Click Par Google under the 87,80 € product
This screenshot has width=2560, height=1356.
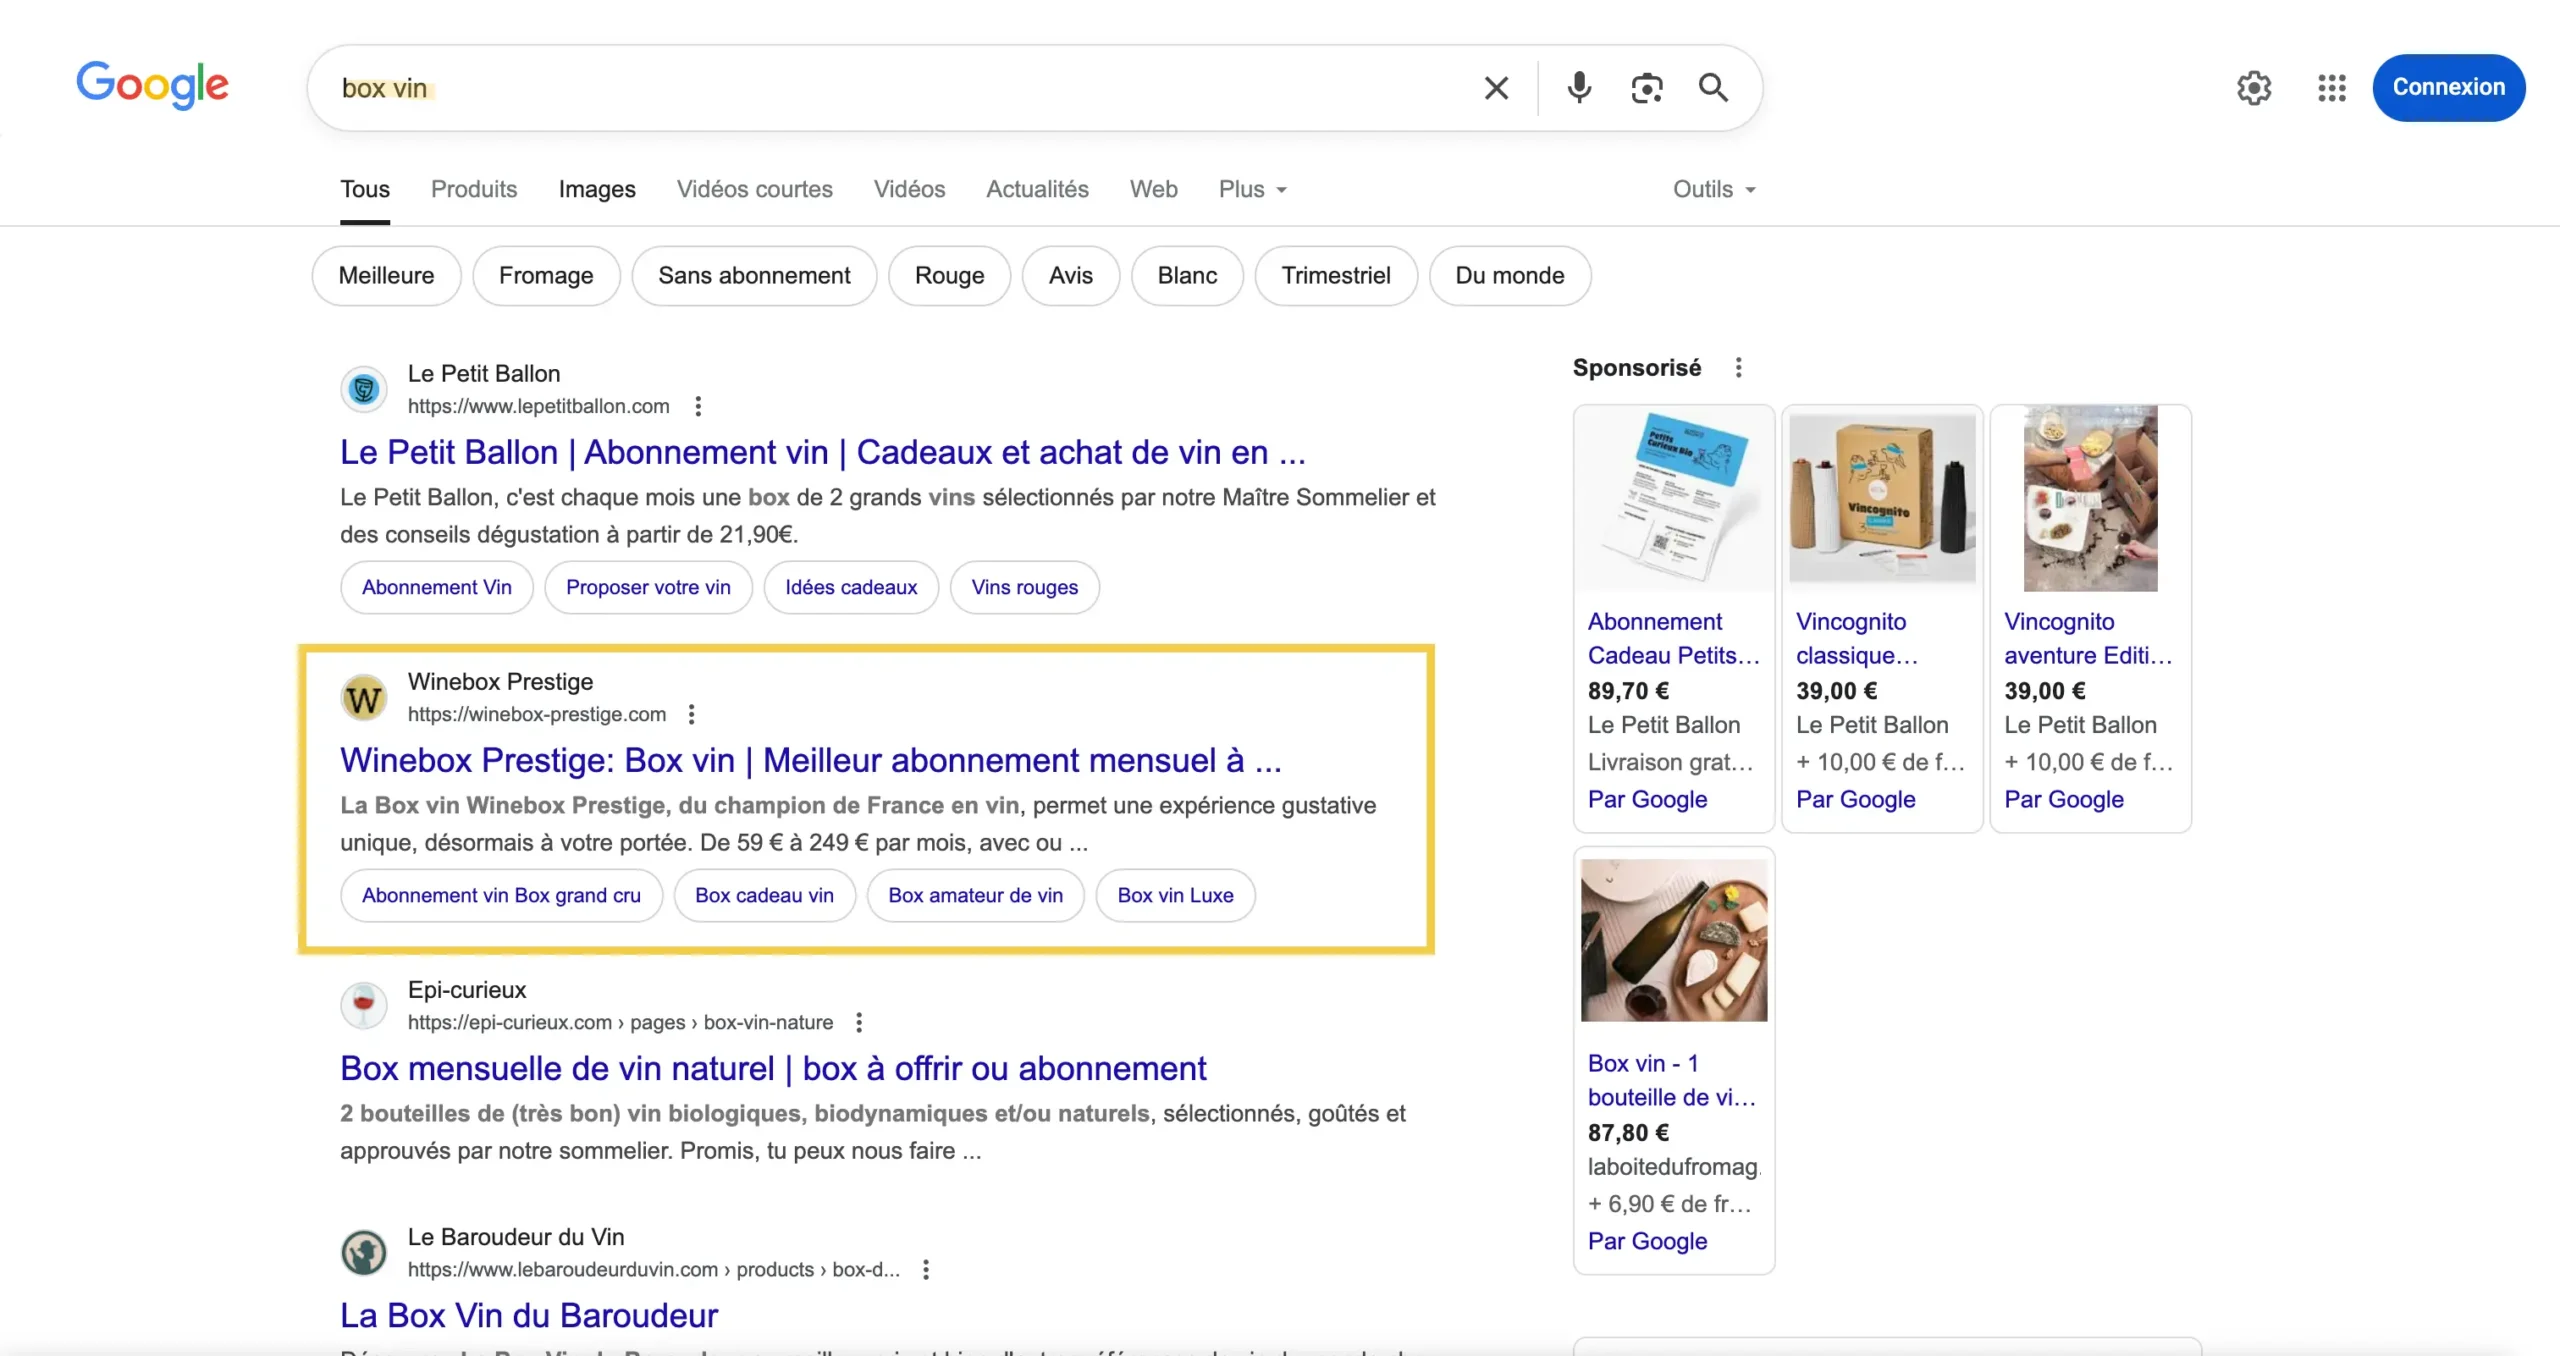pos(1647,1241)
